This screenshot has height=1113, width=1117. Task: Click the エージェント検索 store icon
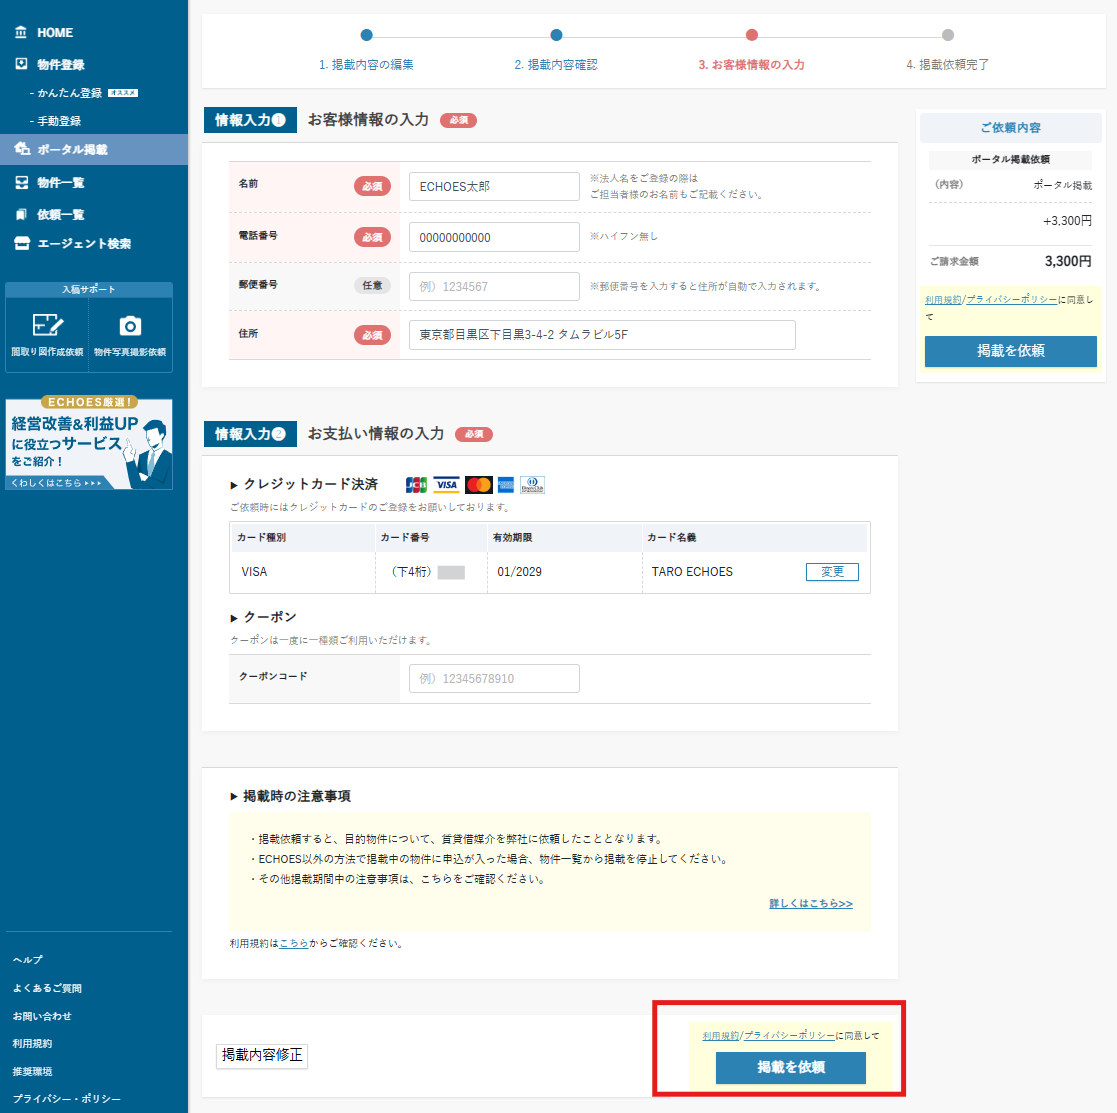point(21,244)
